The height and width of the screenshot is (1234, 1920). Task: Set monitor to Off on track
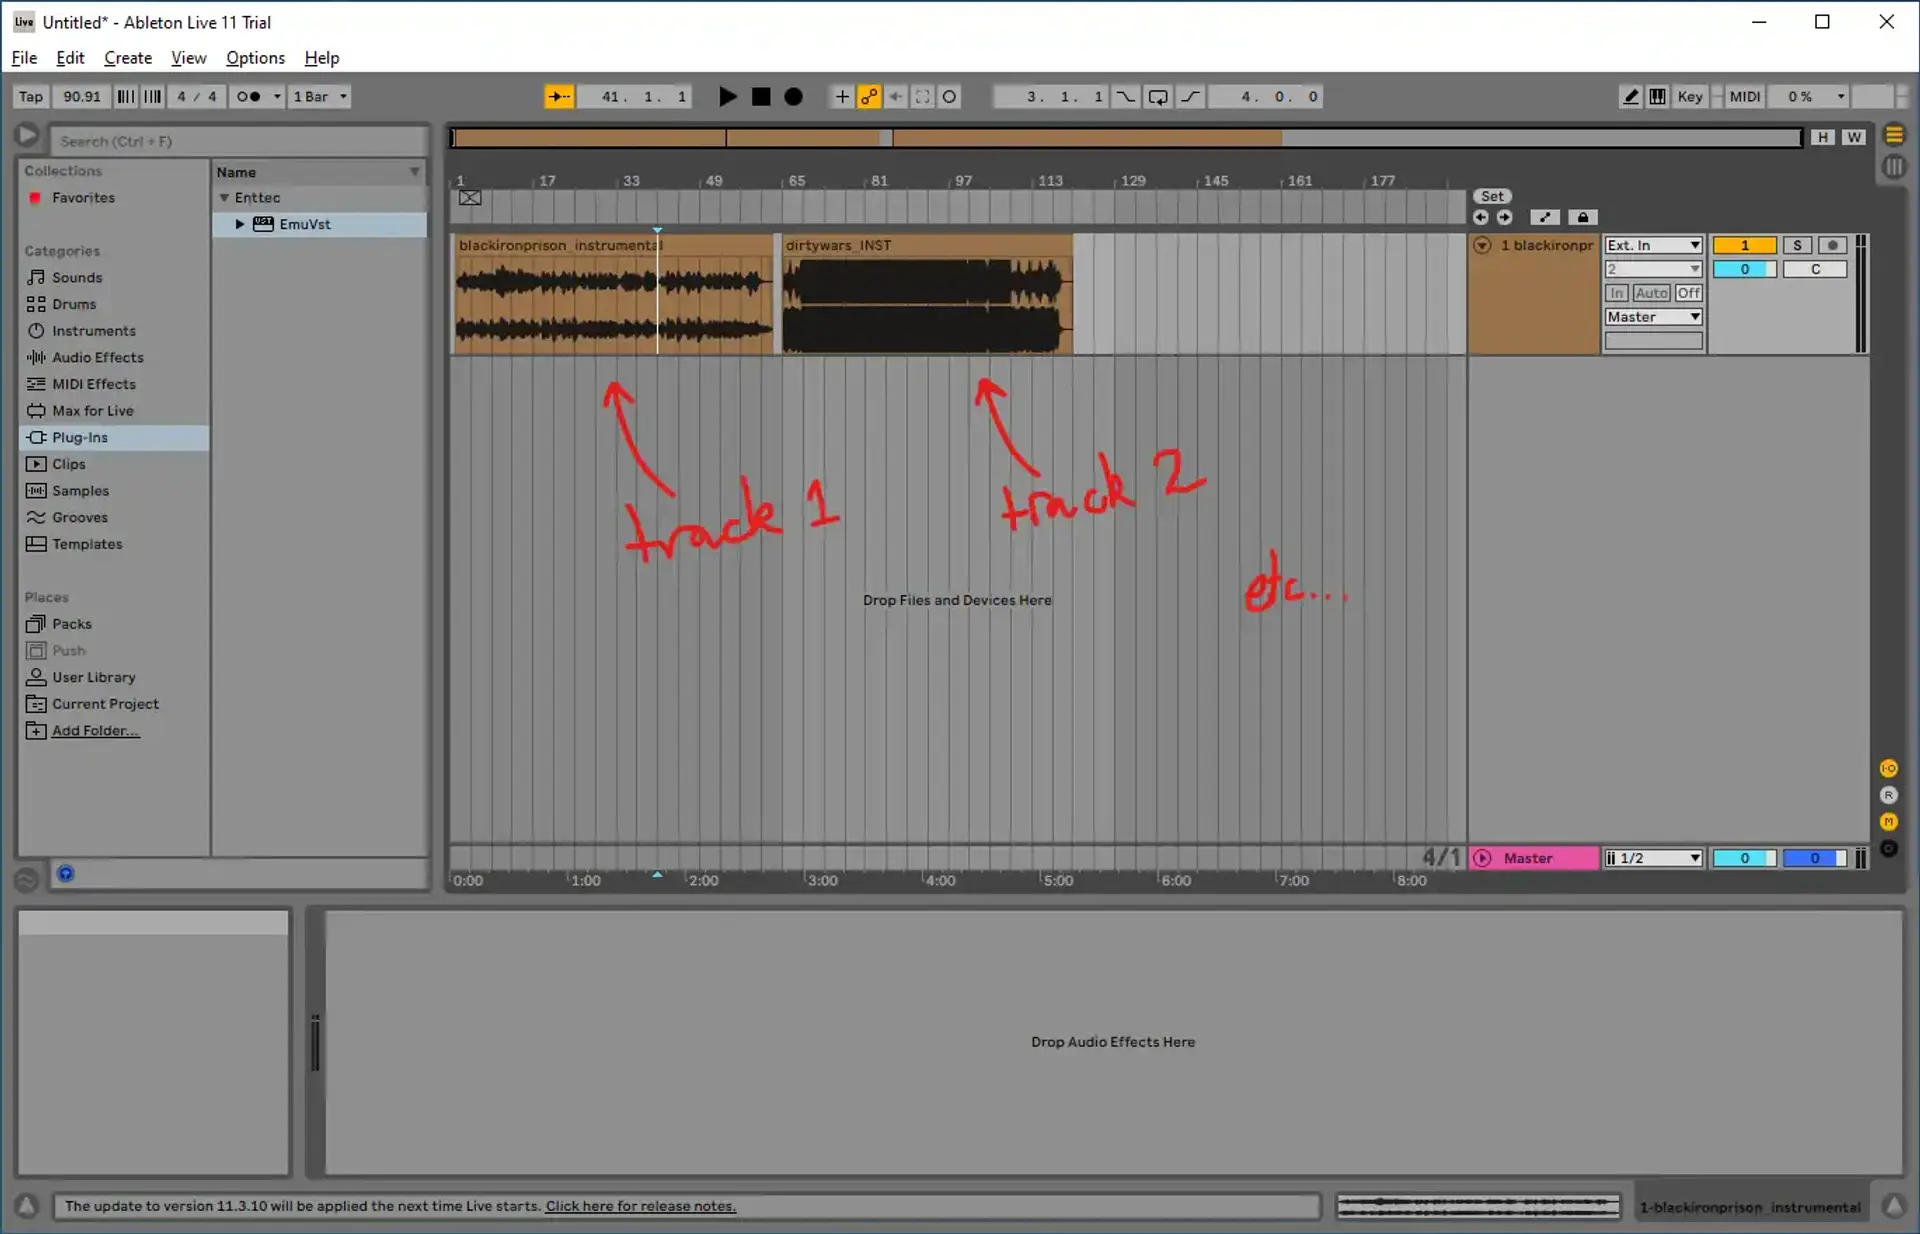pyautogui.click(x=1688, y=293)
